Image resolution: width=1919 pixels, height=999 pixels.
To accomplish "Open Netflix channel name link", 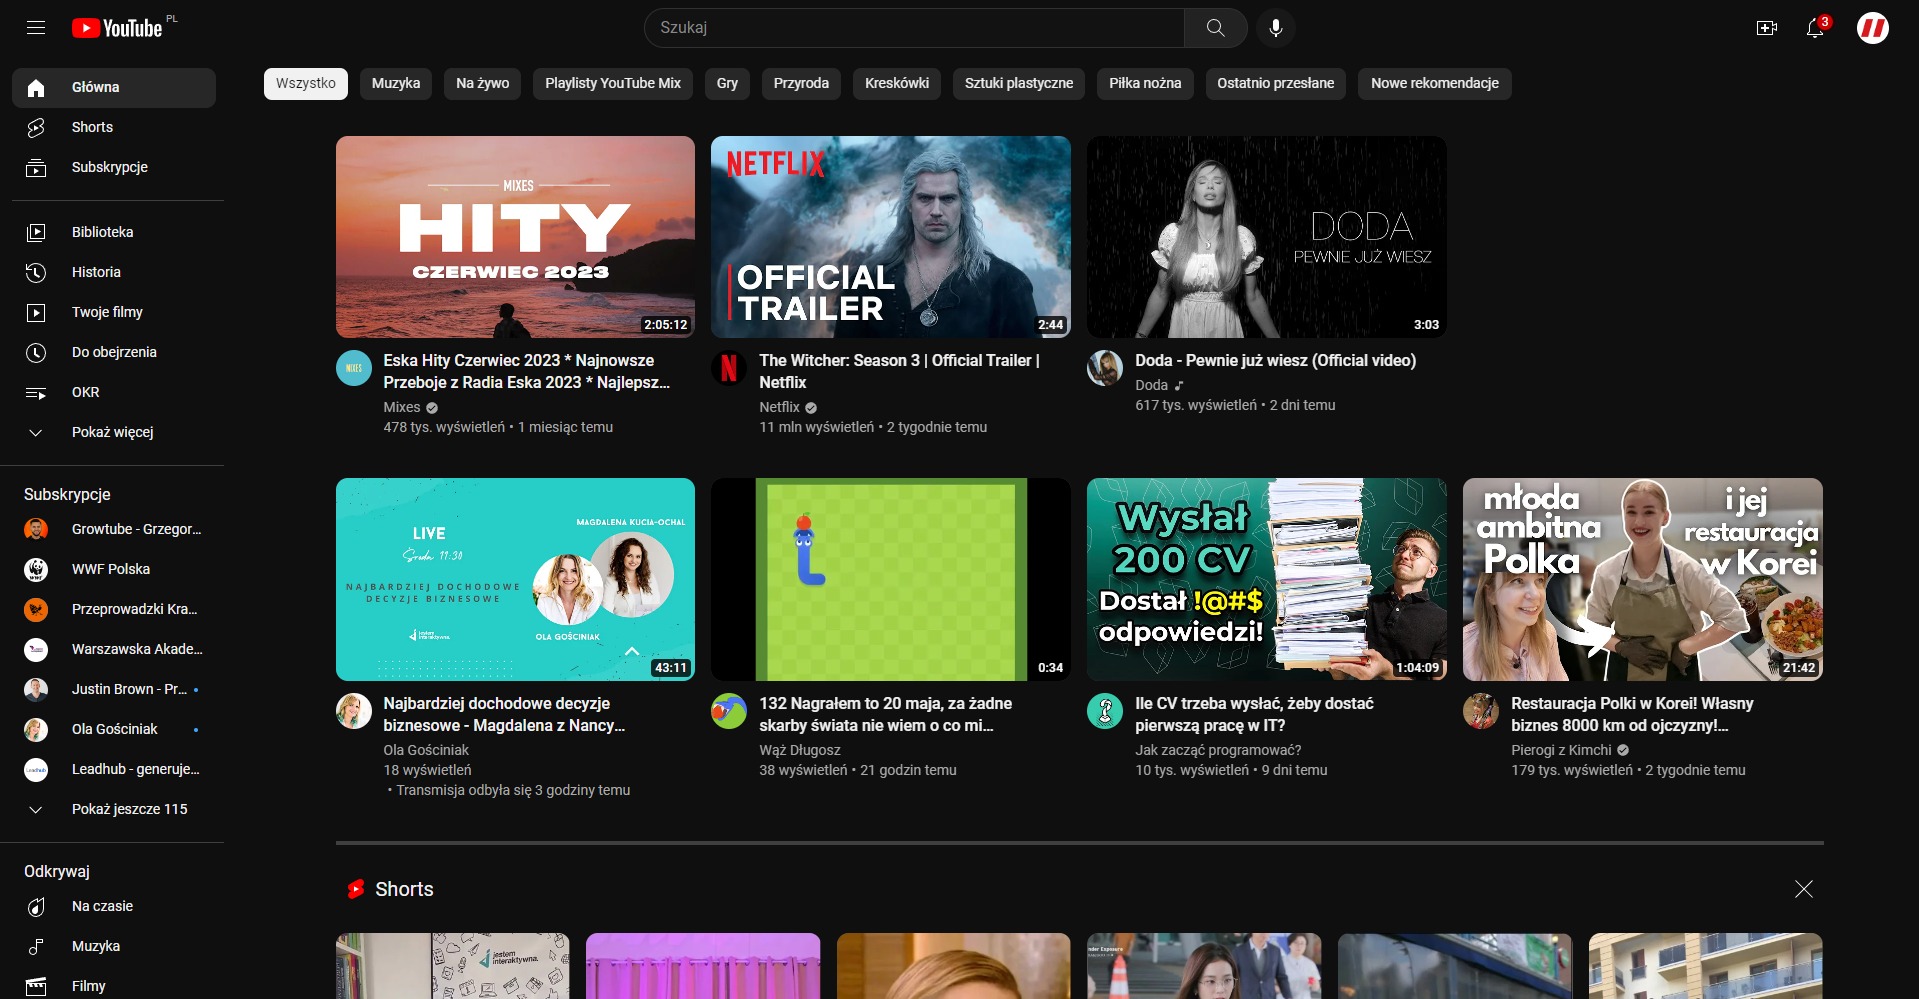I will (779, 407).
